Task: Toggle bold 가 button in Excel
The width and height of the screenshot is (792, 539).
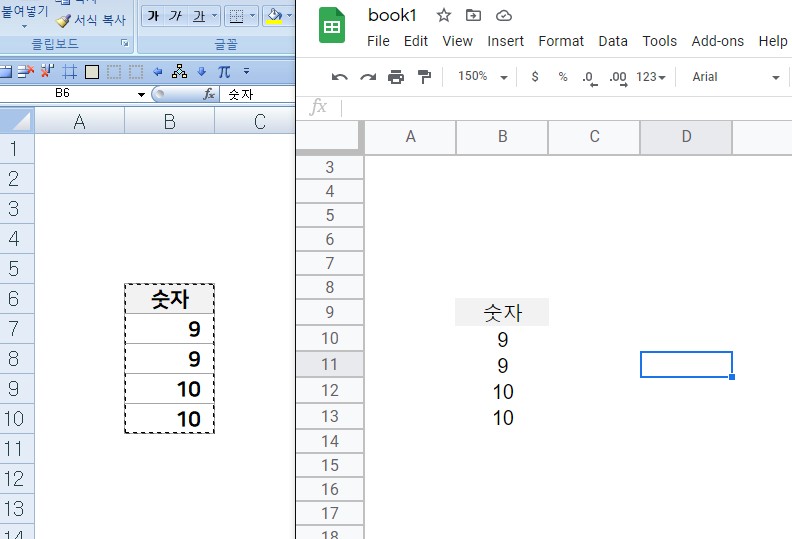Action: click(153, 16)
